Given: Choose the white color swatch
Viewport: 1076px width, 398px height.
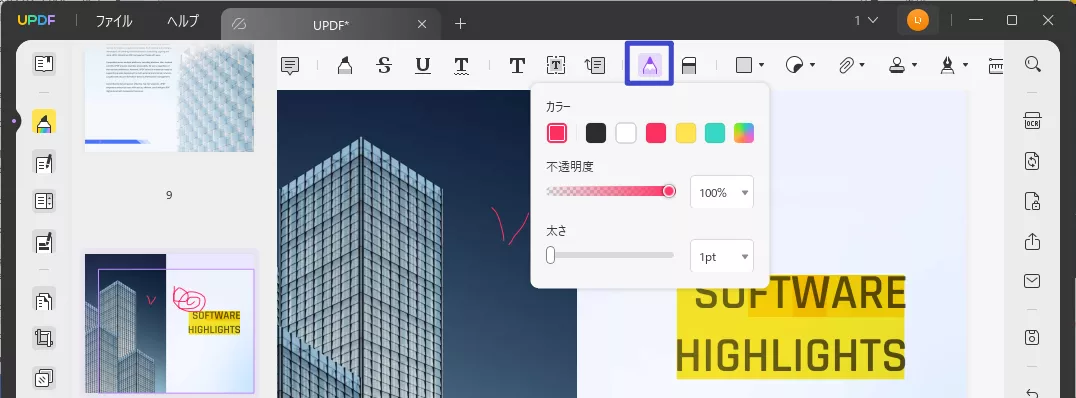Looking at the screenshot, I should click(626, 132).
